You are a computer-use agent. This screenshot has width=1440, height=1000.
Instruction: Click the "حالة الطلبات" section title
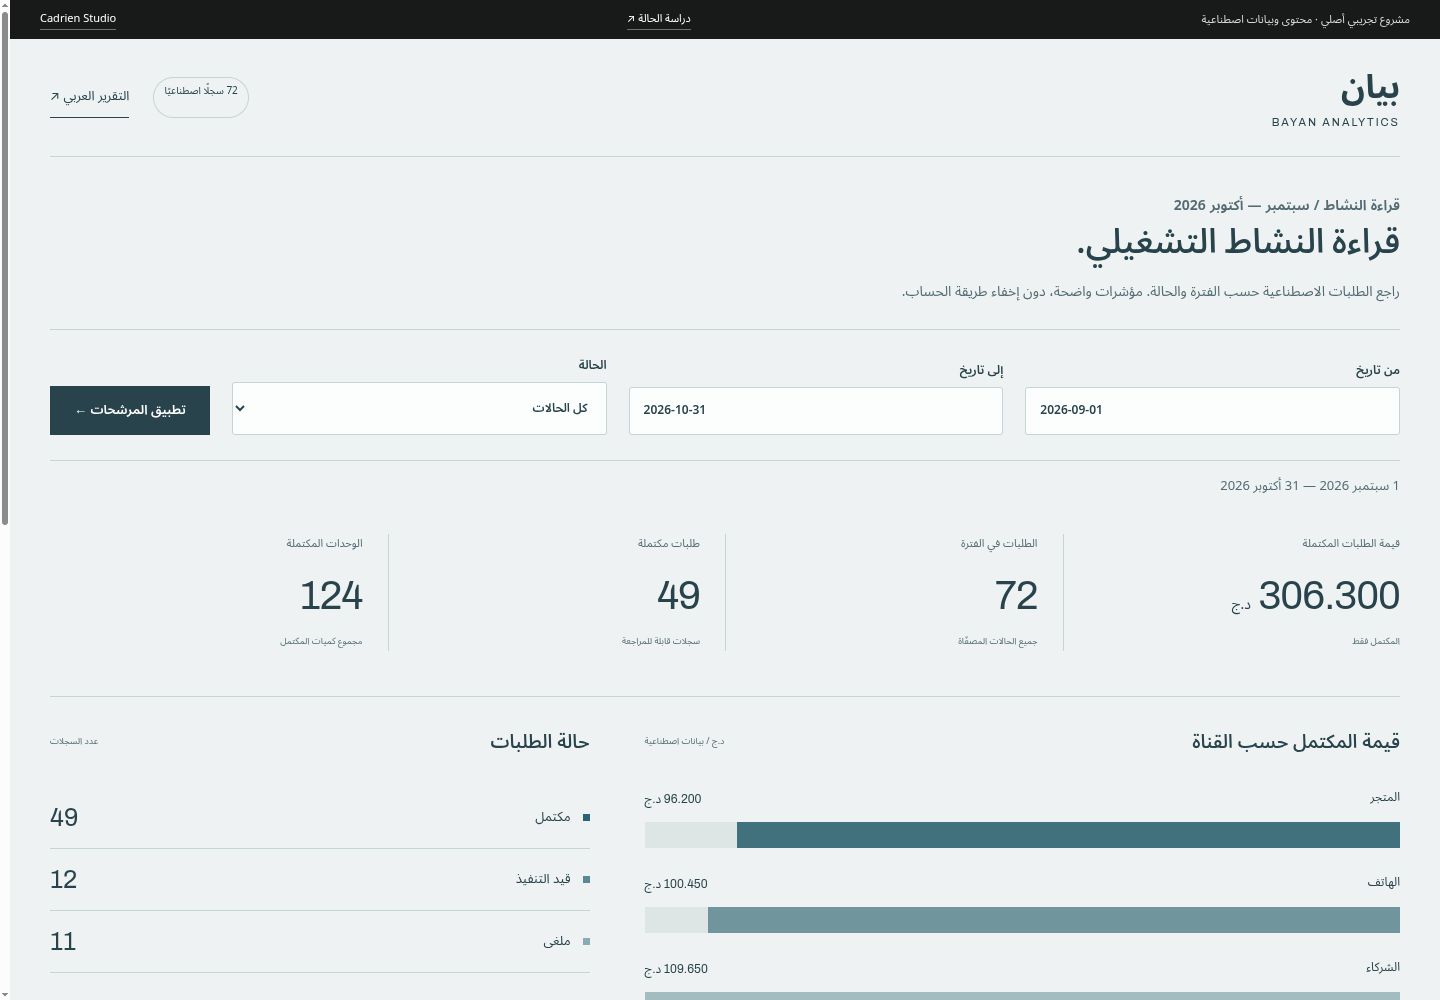point(540,742)
